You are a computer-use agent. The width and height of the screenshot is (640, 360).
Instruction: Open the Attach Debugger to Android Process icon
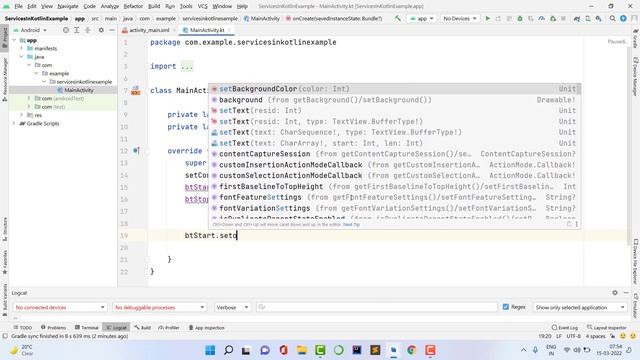[553, 18]
